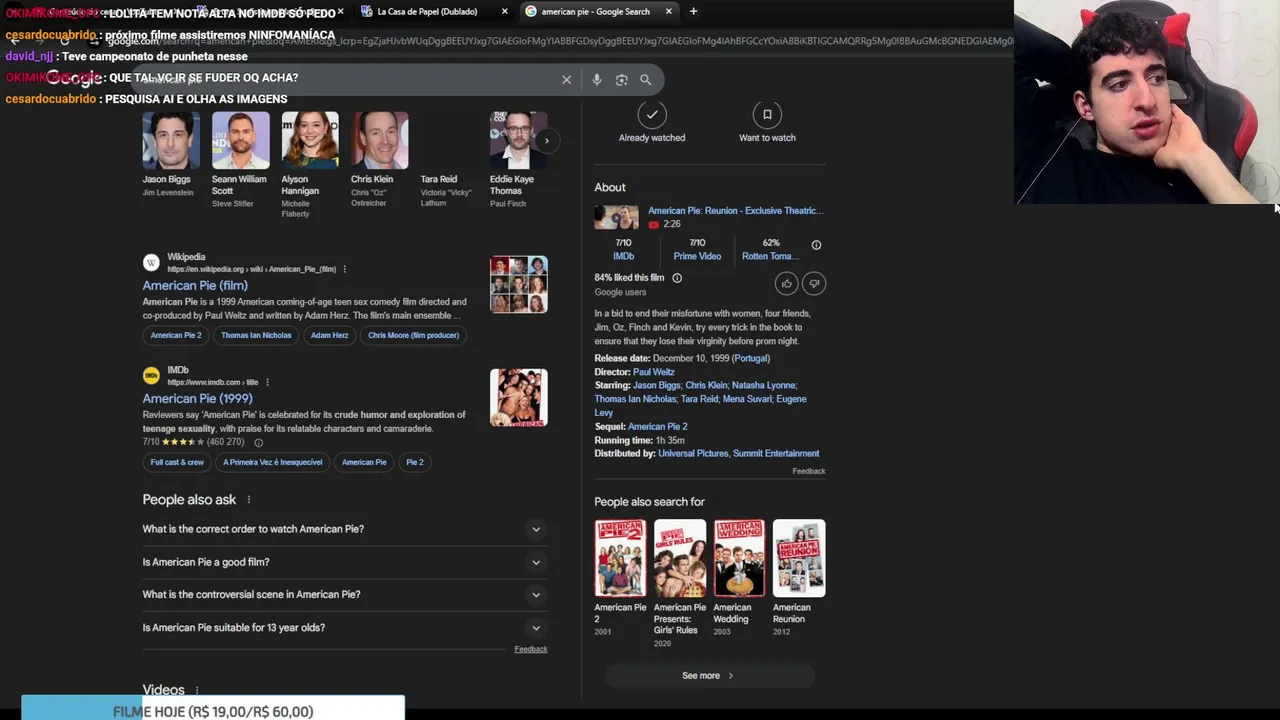
Task: Click the Adam Herz chip
Action: point(330,335)
